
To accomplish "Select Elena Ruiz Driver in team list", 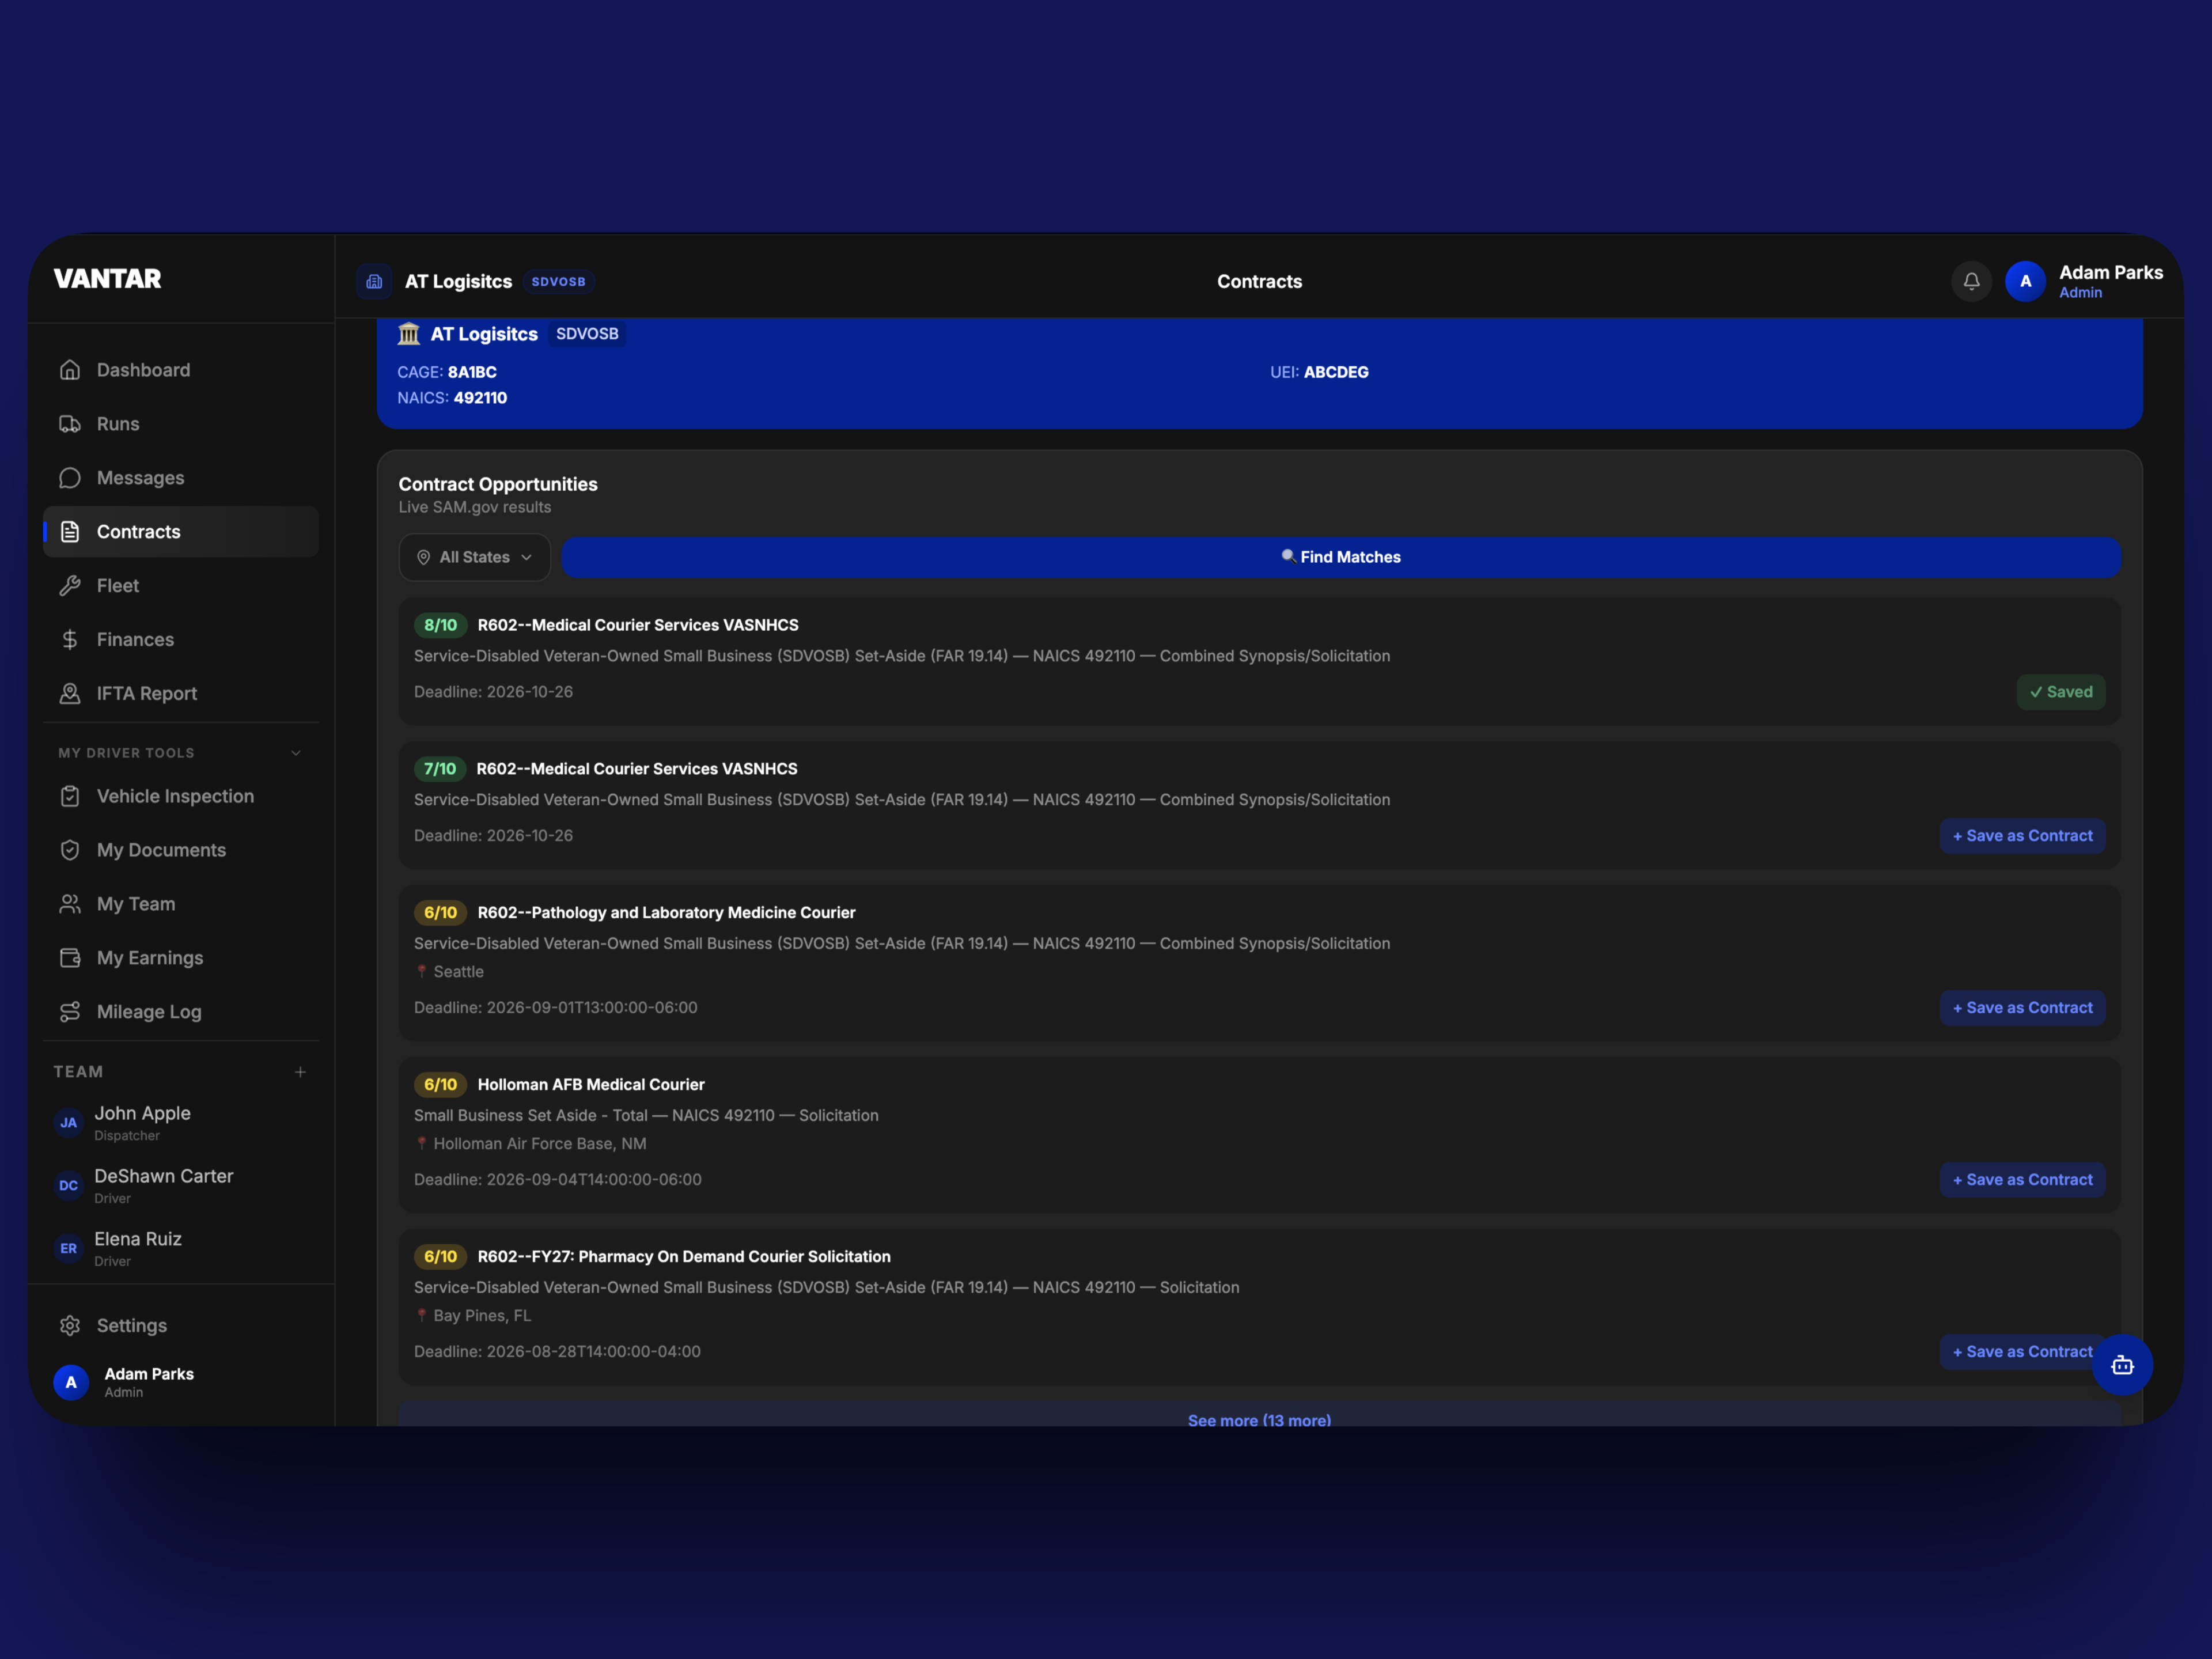I will click(x=181, y=1249).
